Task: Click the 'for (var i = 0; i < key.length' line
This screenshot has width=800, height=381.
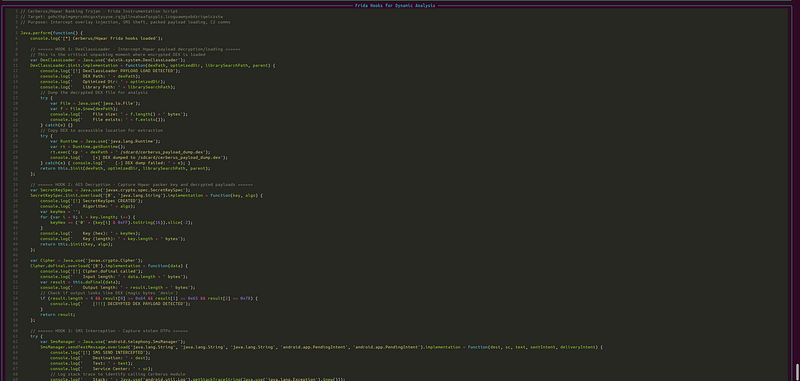Action: tap(87, 217)
